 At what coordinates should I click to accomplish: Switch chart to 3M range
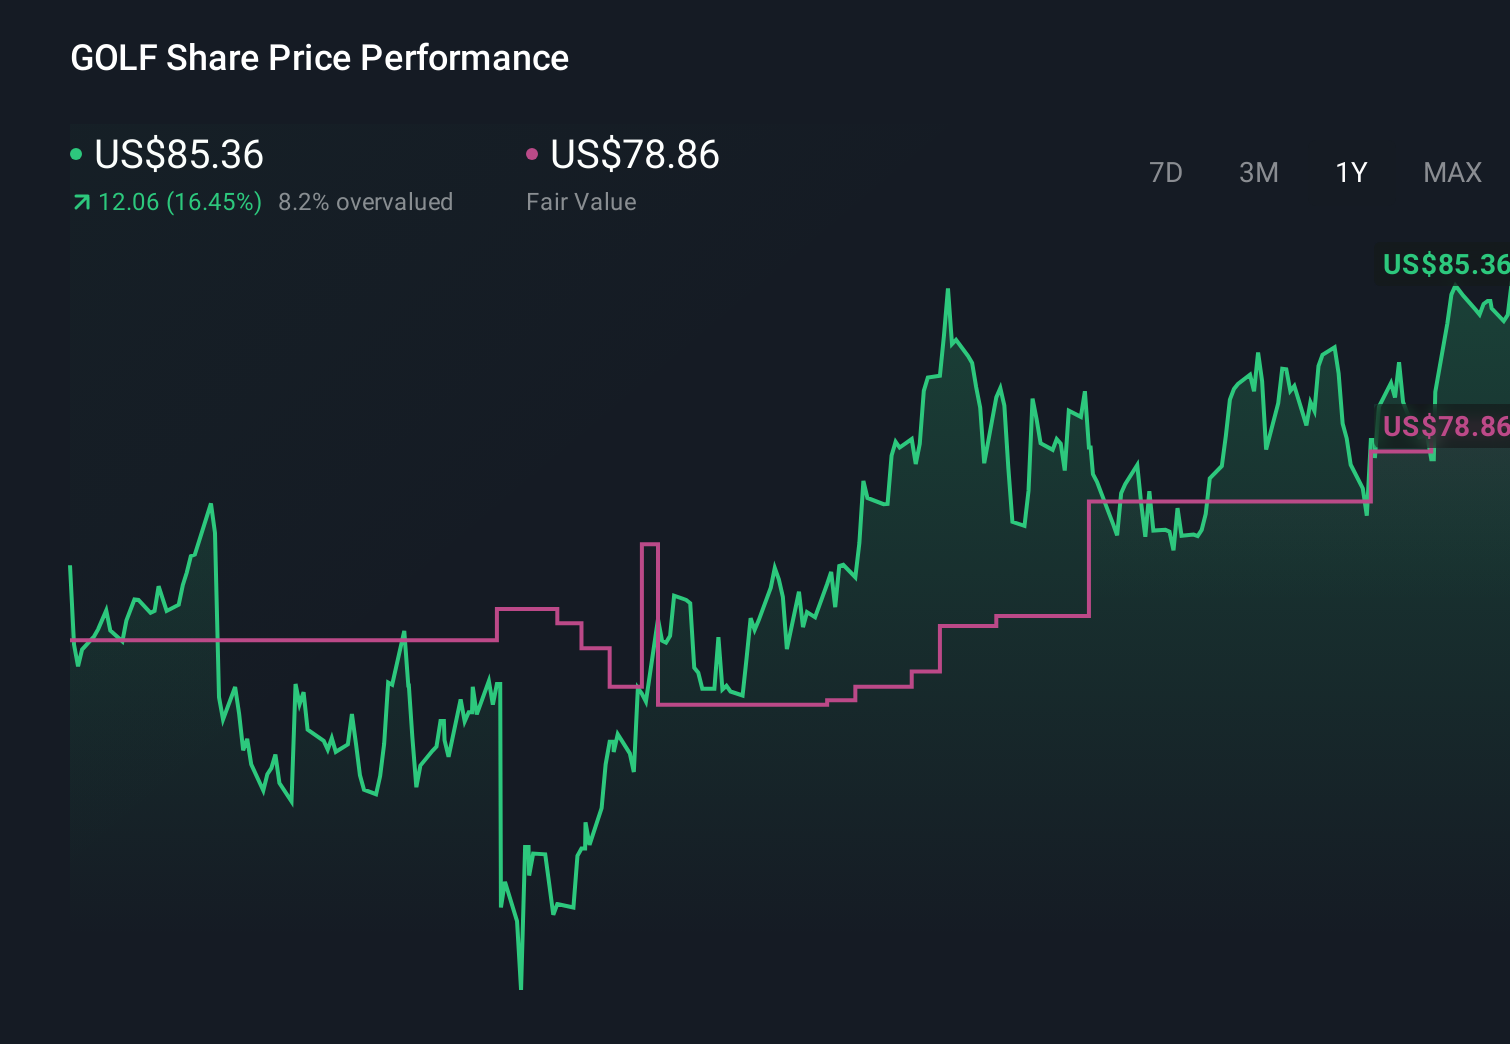point(1258,173)
